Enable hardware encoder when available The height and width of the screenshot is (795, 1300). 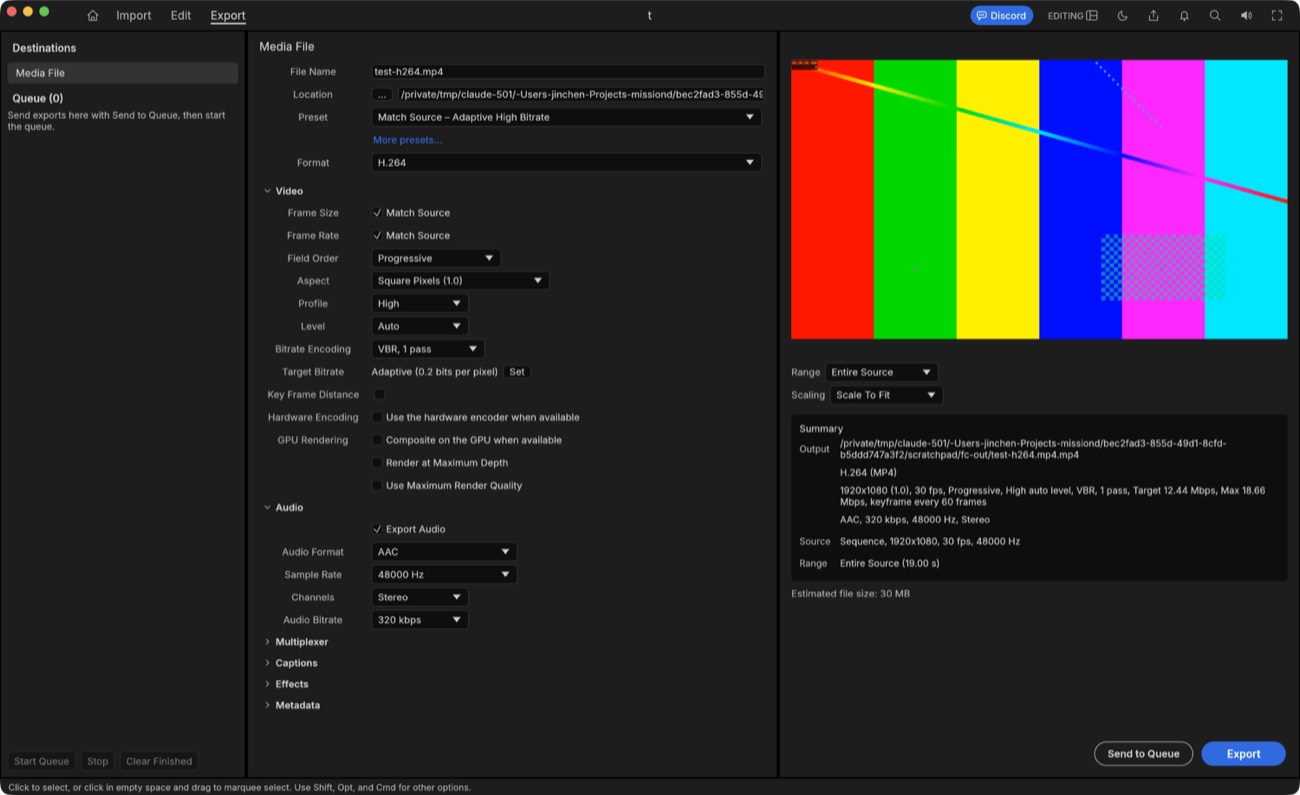tap(377, 417)
